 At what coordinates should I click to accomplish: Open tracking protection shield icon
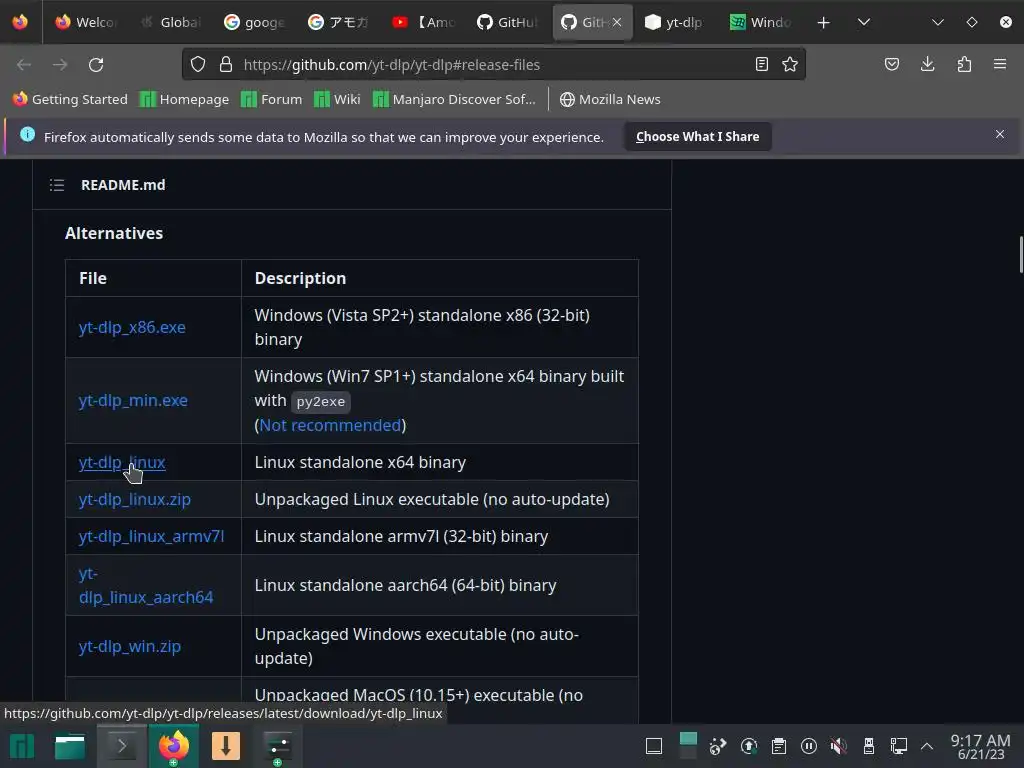point(198,65)
